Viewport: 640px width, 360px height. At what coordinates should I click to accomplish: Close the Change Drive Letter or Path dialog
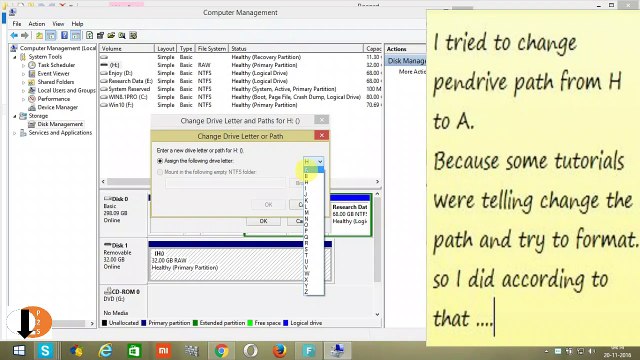322,136
